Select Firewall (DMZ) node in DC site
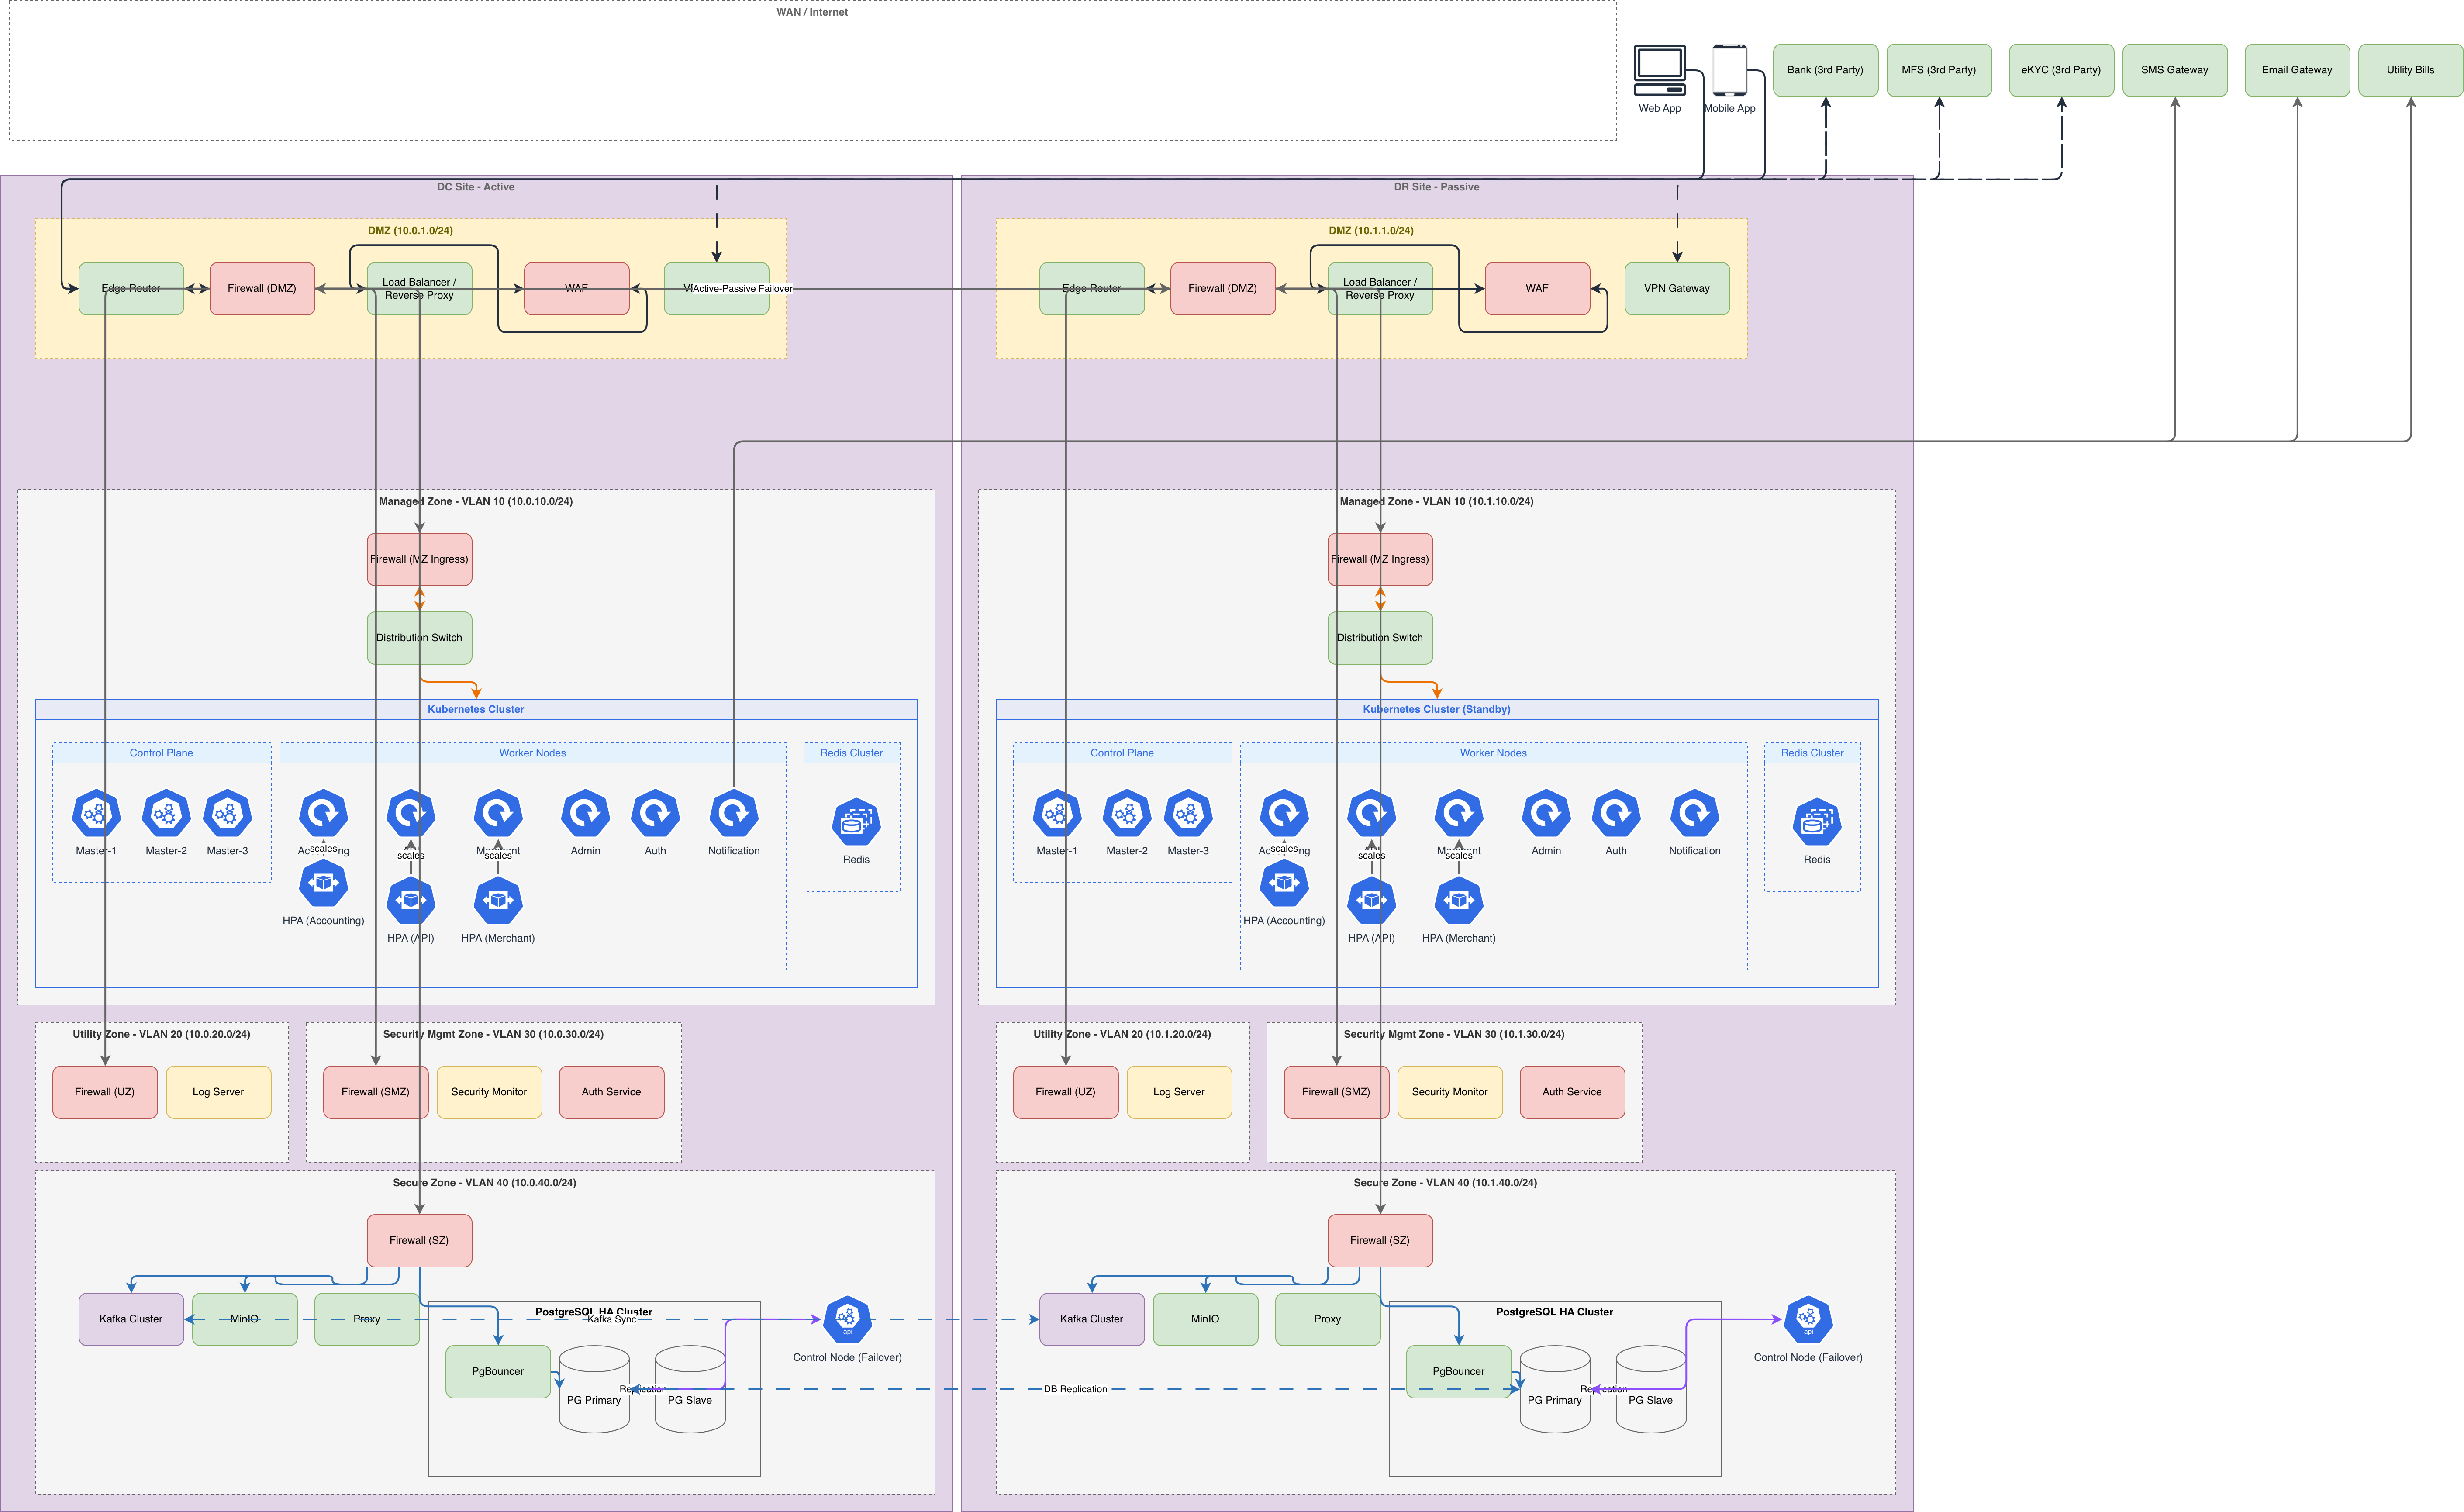Image resolution: width=2464 pixels, height=1512 pixels. tap(262, 289)
